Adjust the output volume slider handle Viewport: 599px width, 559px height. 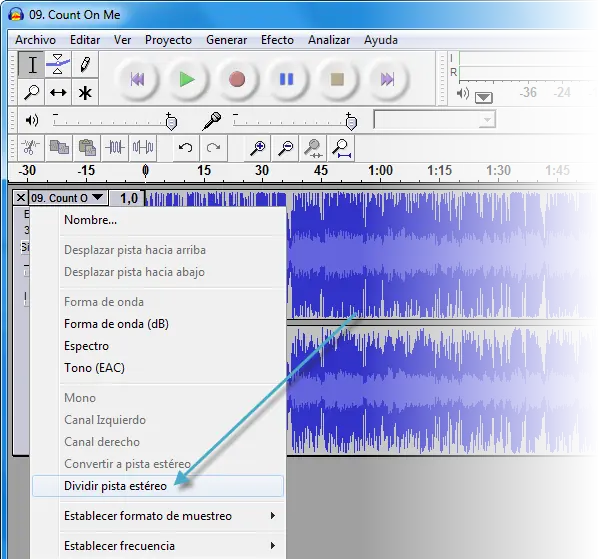point(171,122)
